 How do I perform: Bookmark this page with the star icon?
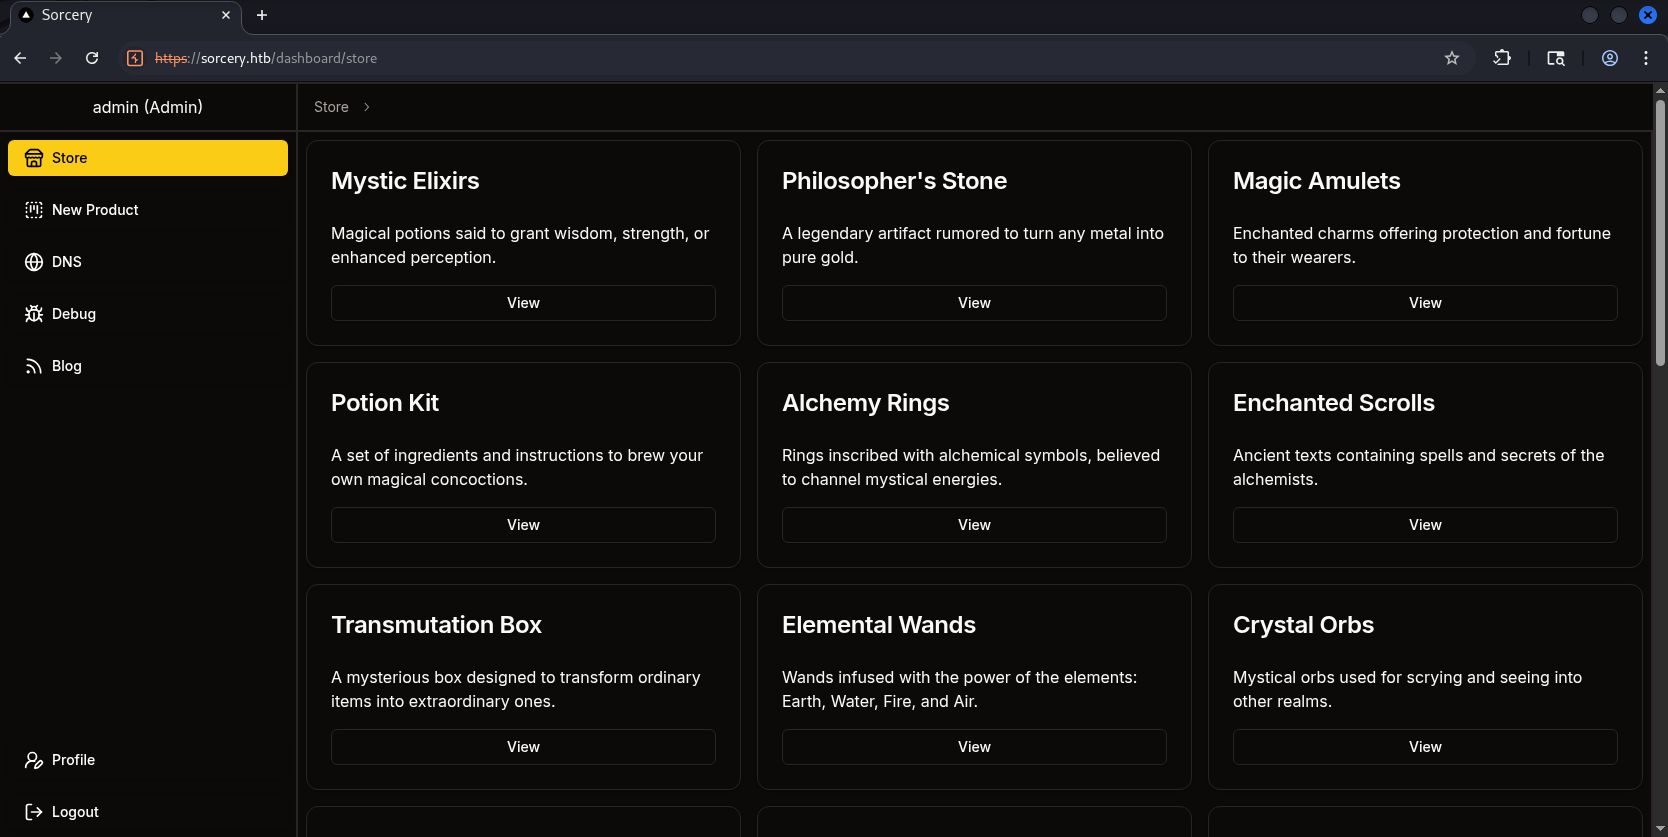1452,58
